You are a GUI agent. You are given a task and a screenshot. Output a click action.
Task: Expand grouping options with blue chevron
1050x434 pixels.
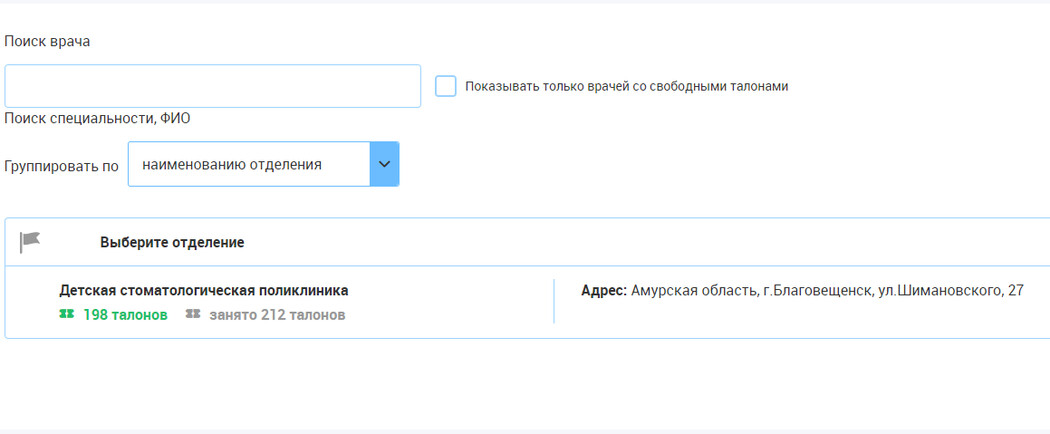coord(384,164)
